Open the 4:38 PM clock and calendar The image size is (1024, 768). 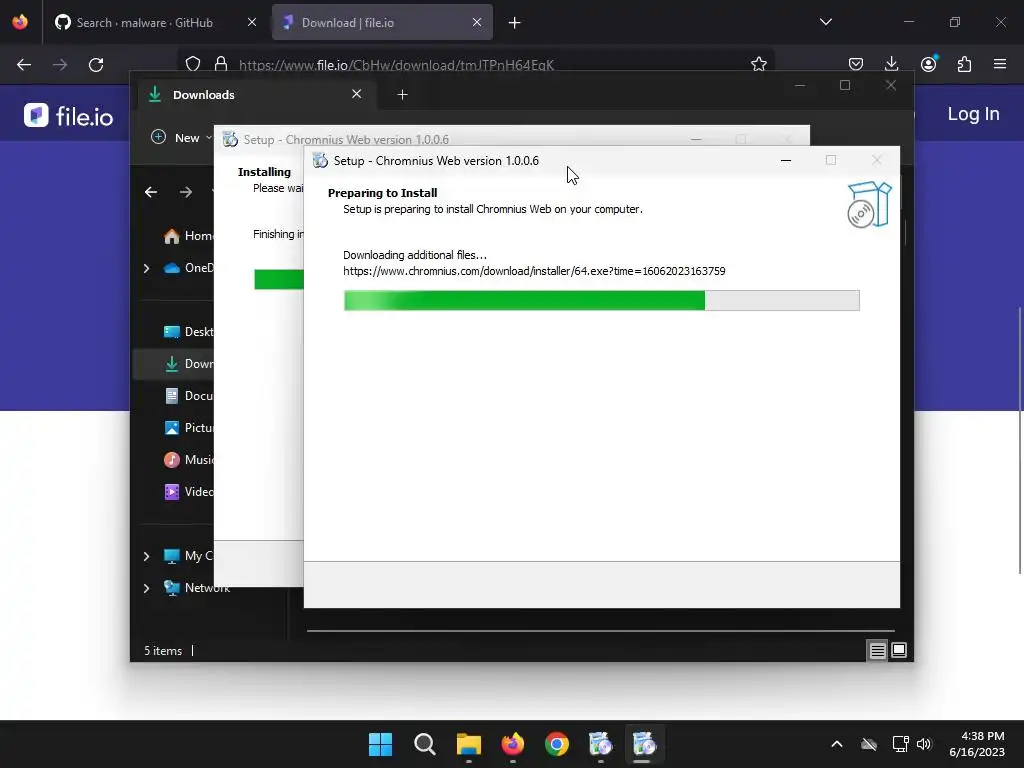pyautogui.click(x=977, y=744)
